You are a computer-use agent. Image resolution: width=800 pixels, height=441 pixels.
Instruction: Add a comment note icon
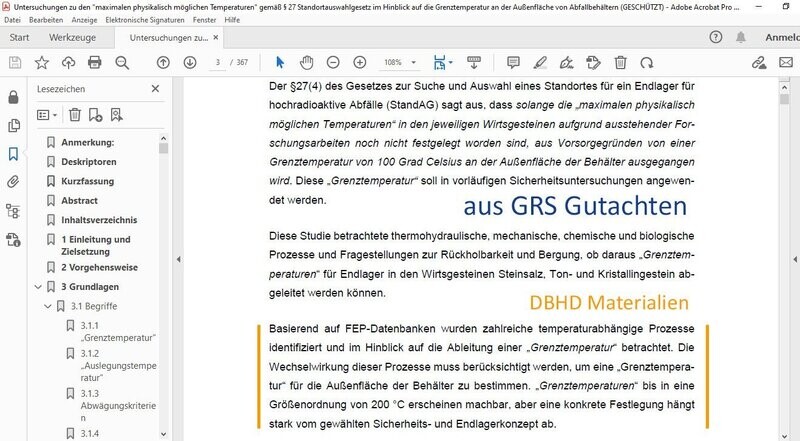513,62
